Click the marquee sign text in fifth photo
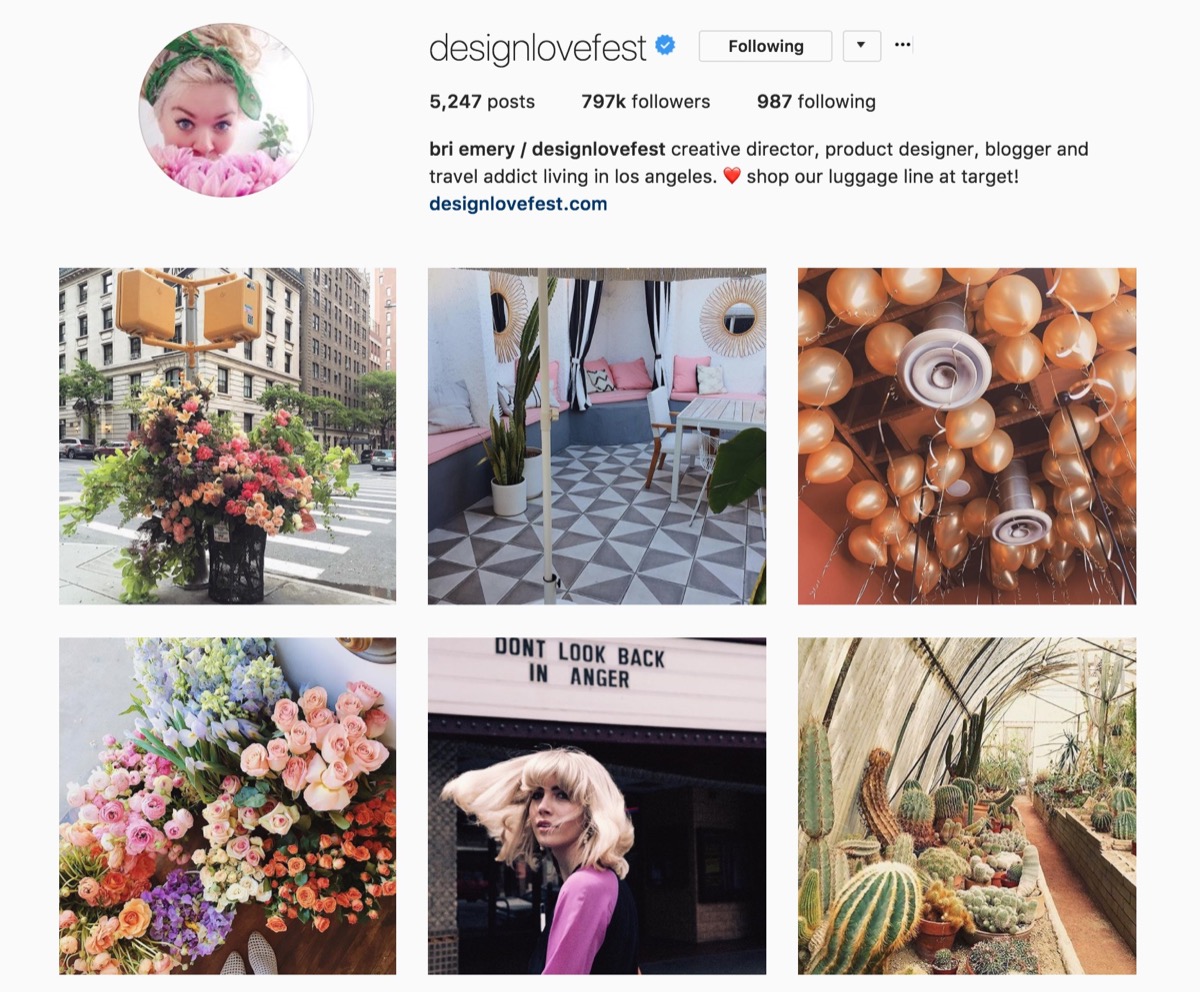1200x992 pixels. [x=580, y=663]
